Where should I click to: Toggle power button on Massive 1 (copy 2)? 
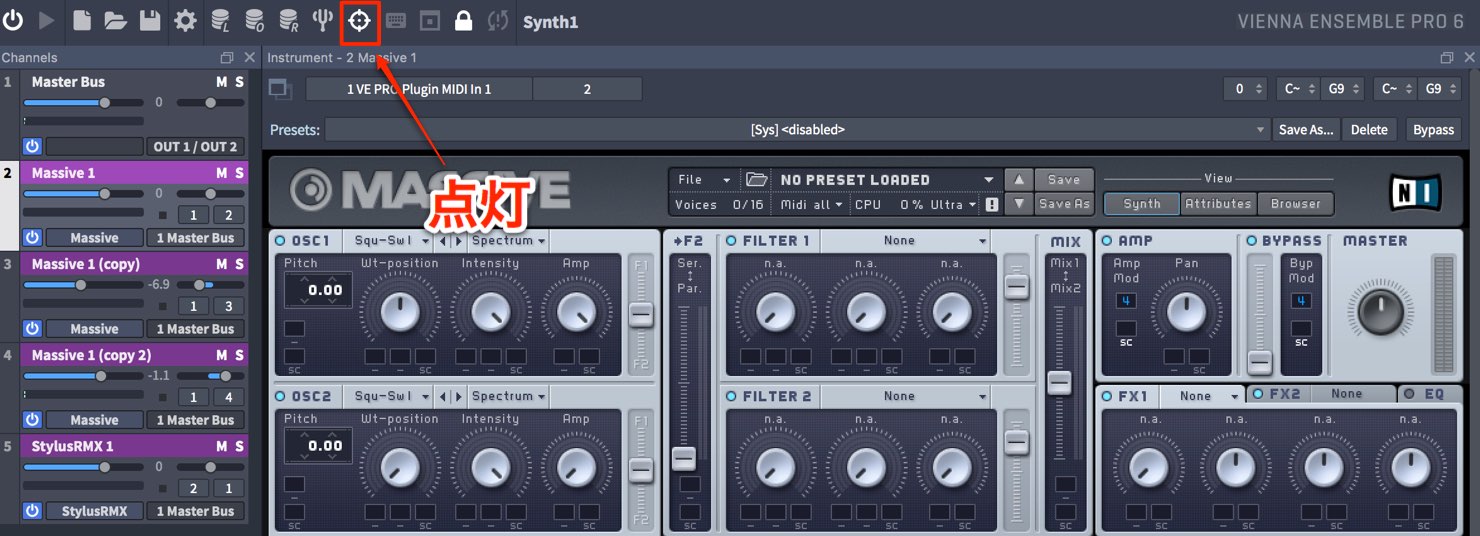[32, 420]
